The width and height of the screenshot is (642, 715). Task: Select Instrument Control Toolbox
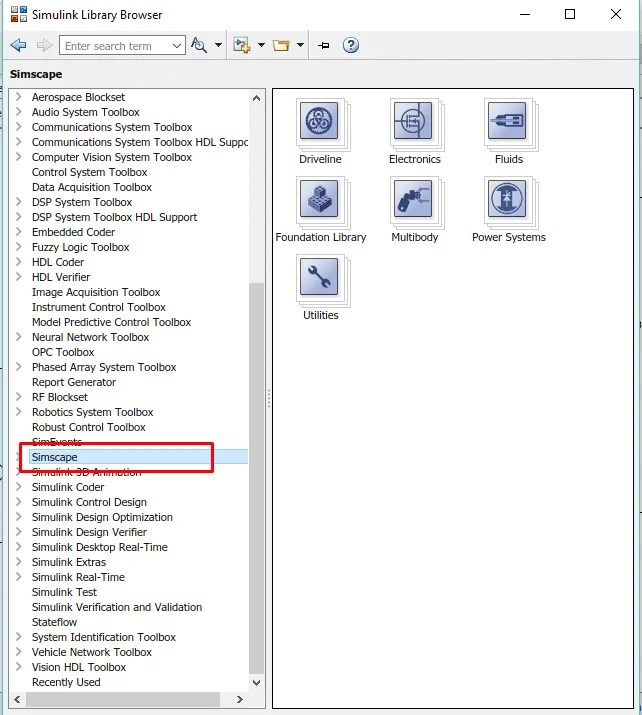tap(99, 307)
